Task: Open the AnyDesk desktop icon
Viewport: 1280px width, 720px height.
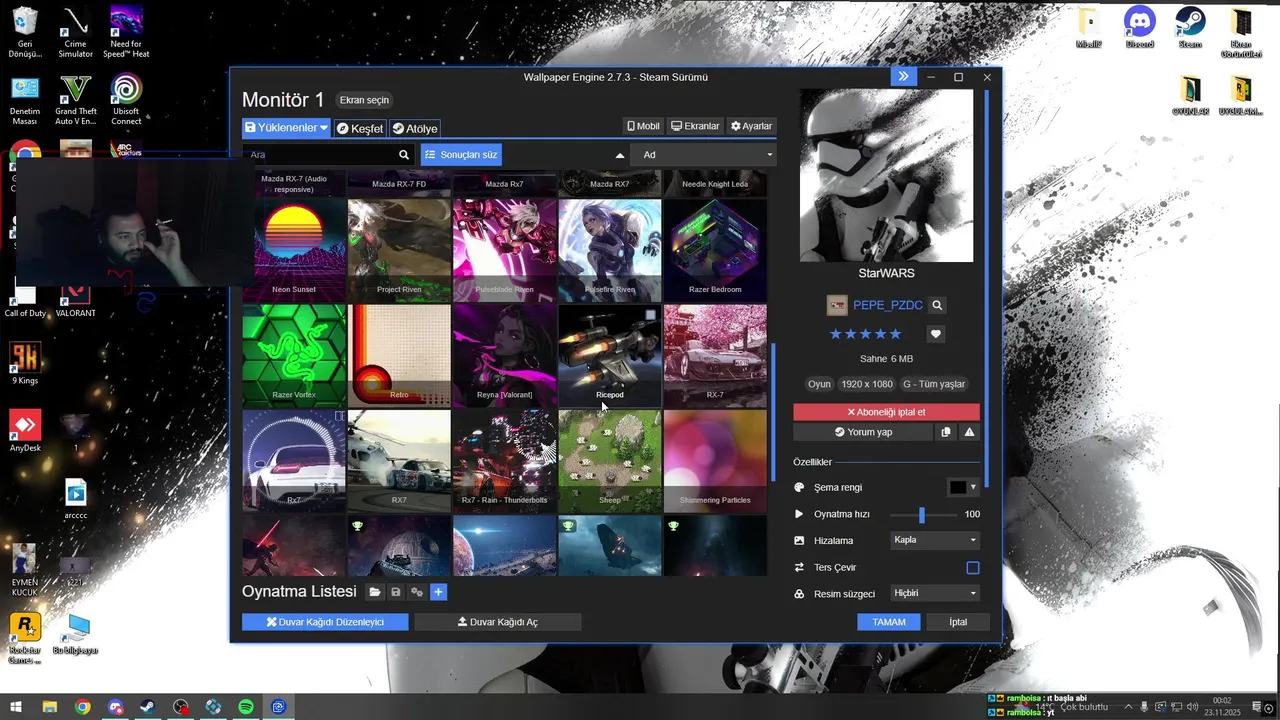Action: coord(25,431)
